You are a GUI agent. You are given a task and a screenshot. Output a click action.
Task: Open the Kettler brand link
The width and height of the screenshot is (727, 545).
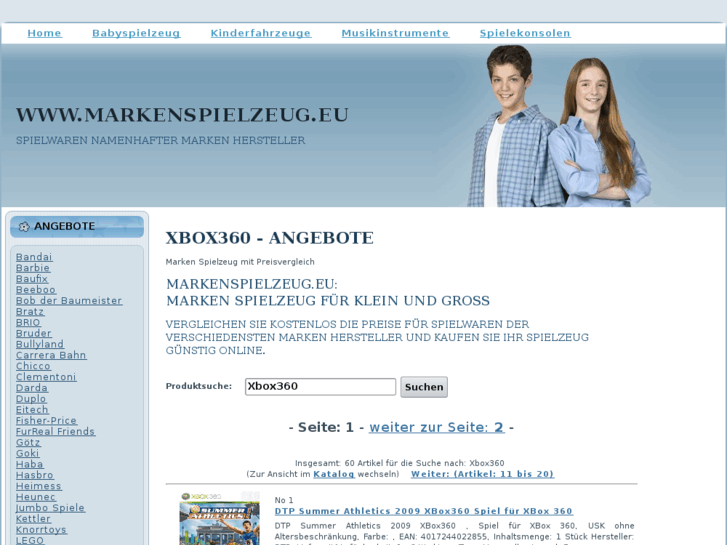pos(33,519)
